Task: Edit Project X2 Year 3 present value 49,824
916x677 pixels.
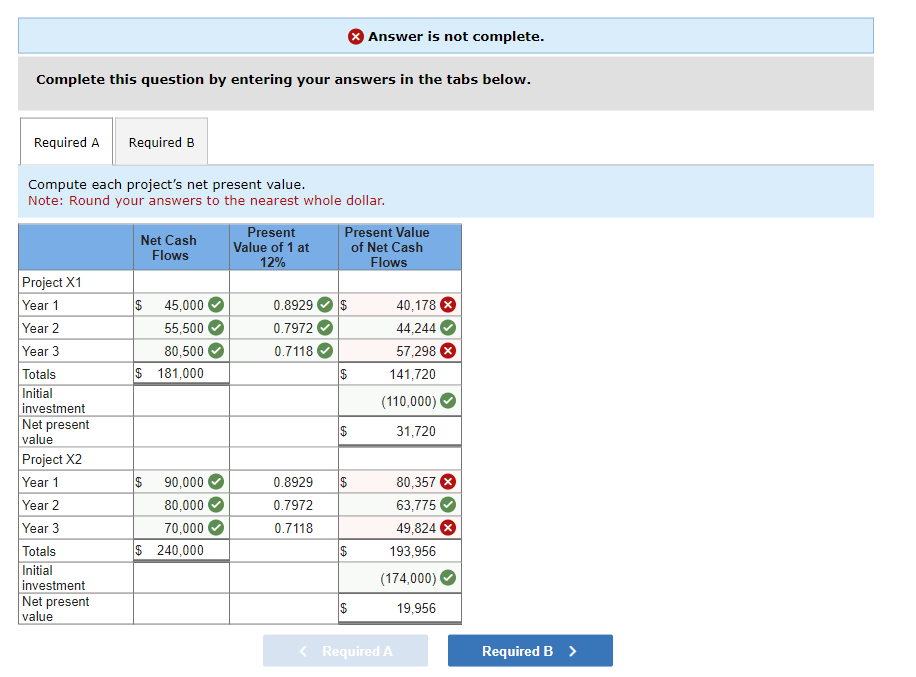Action: pyautogui.click(x=400, y=528)
